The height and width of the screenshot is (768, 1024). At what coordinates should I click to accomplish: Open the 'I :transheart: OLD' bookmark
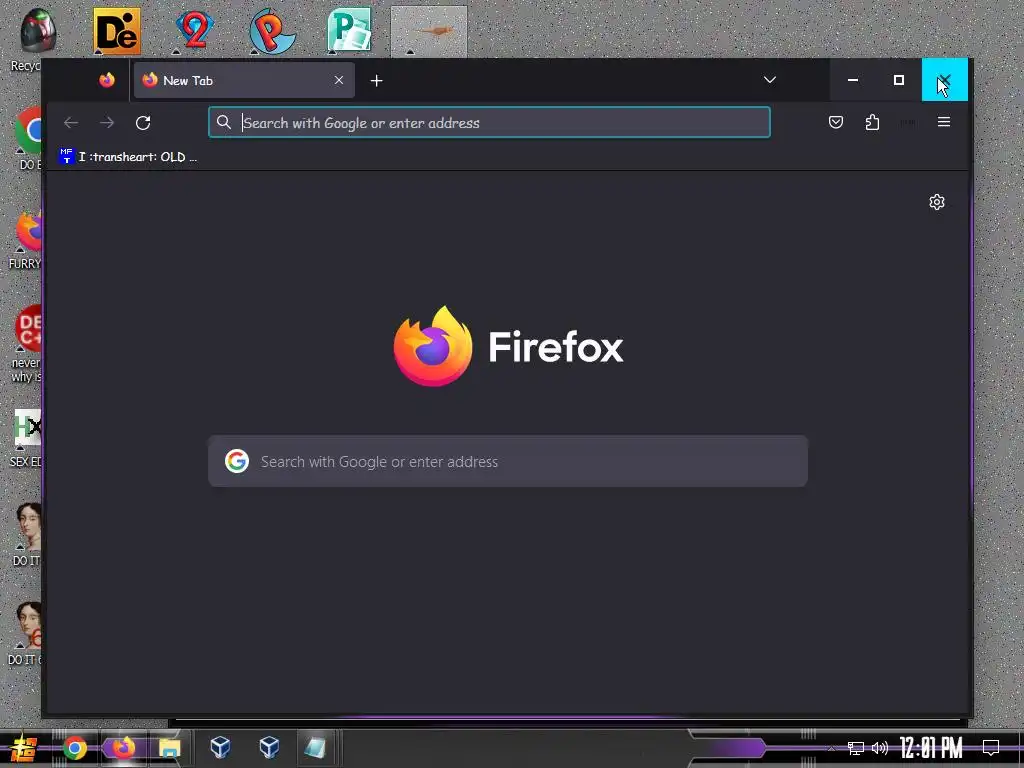coord(128,157)
